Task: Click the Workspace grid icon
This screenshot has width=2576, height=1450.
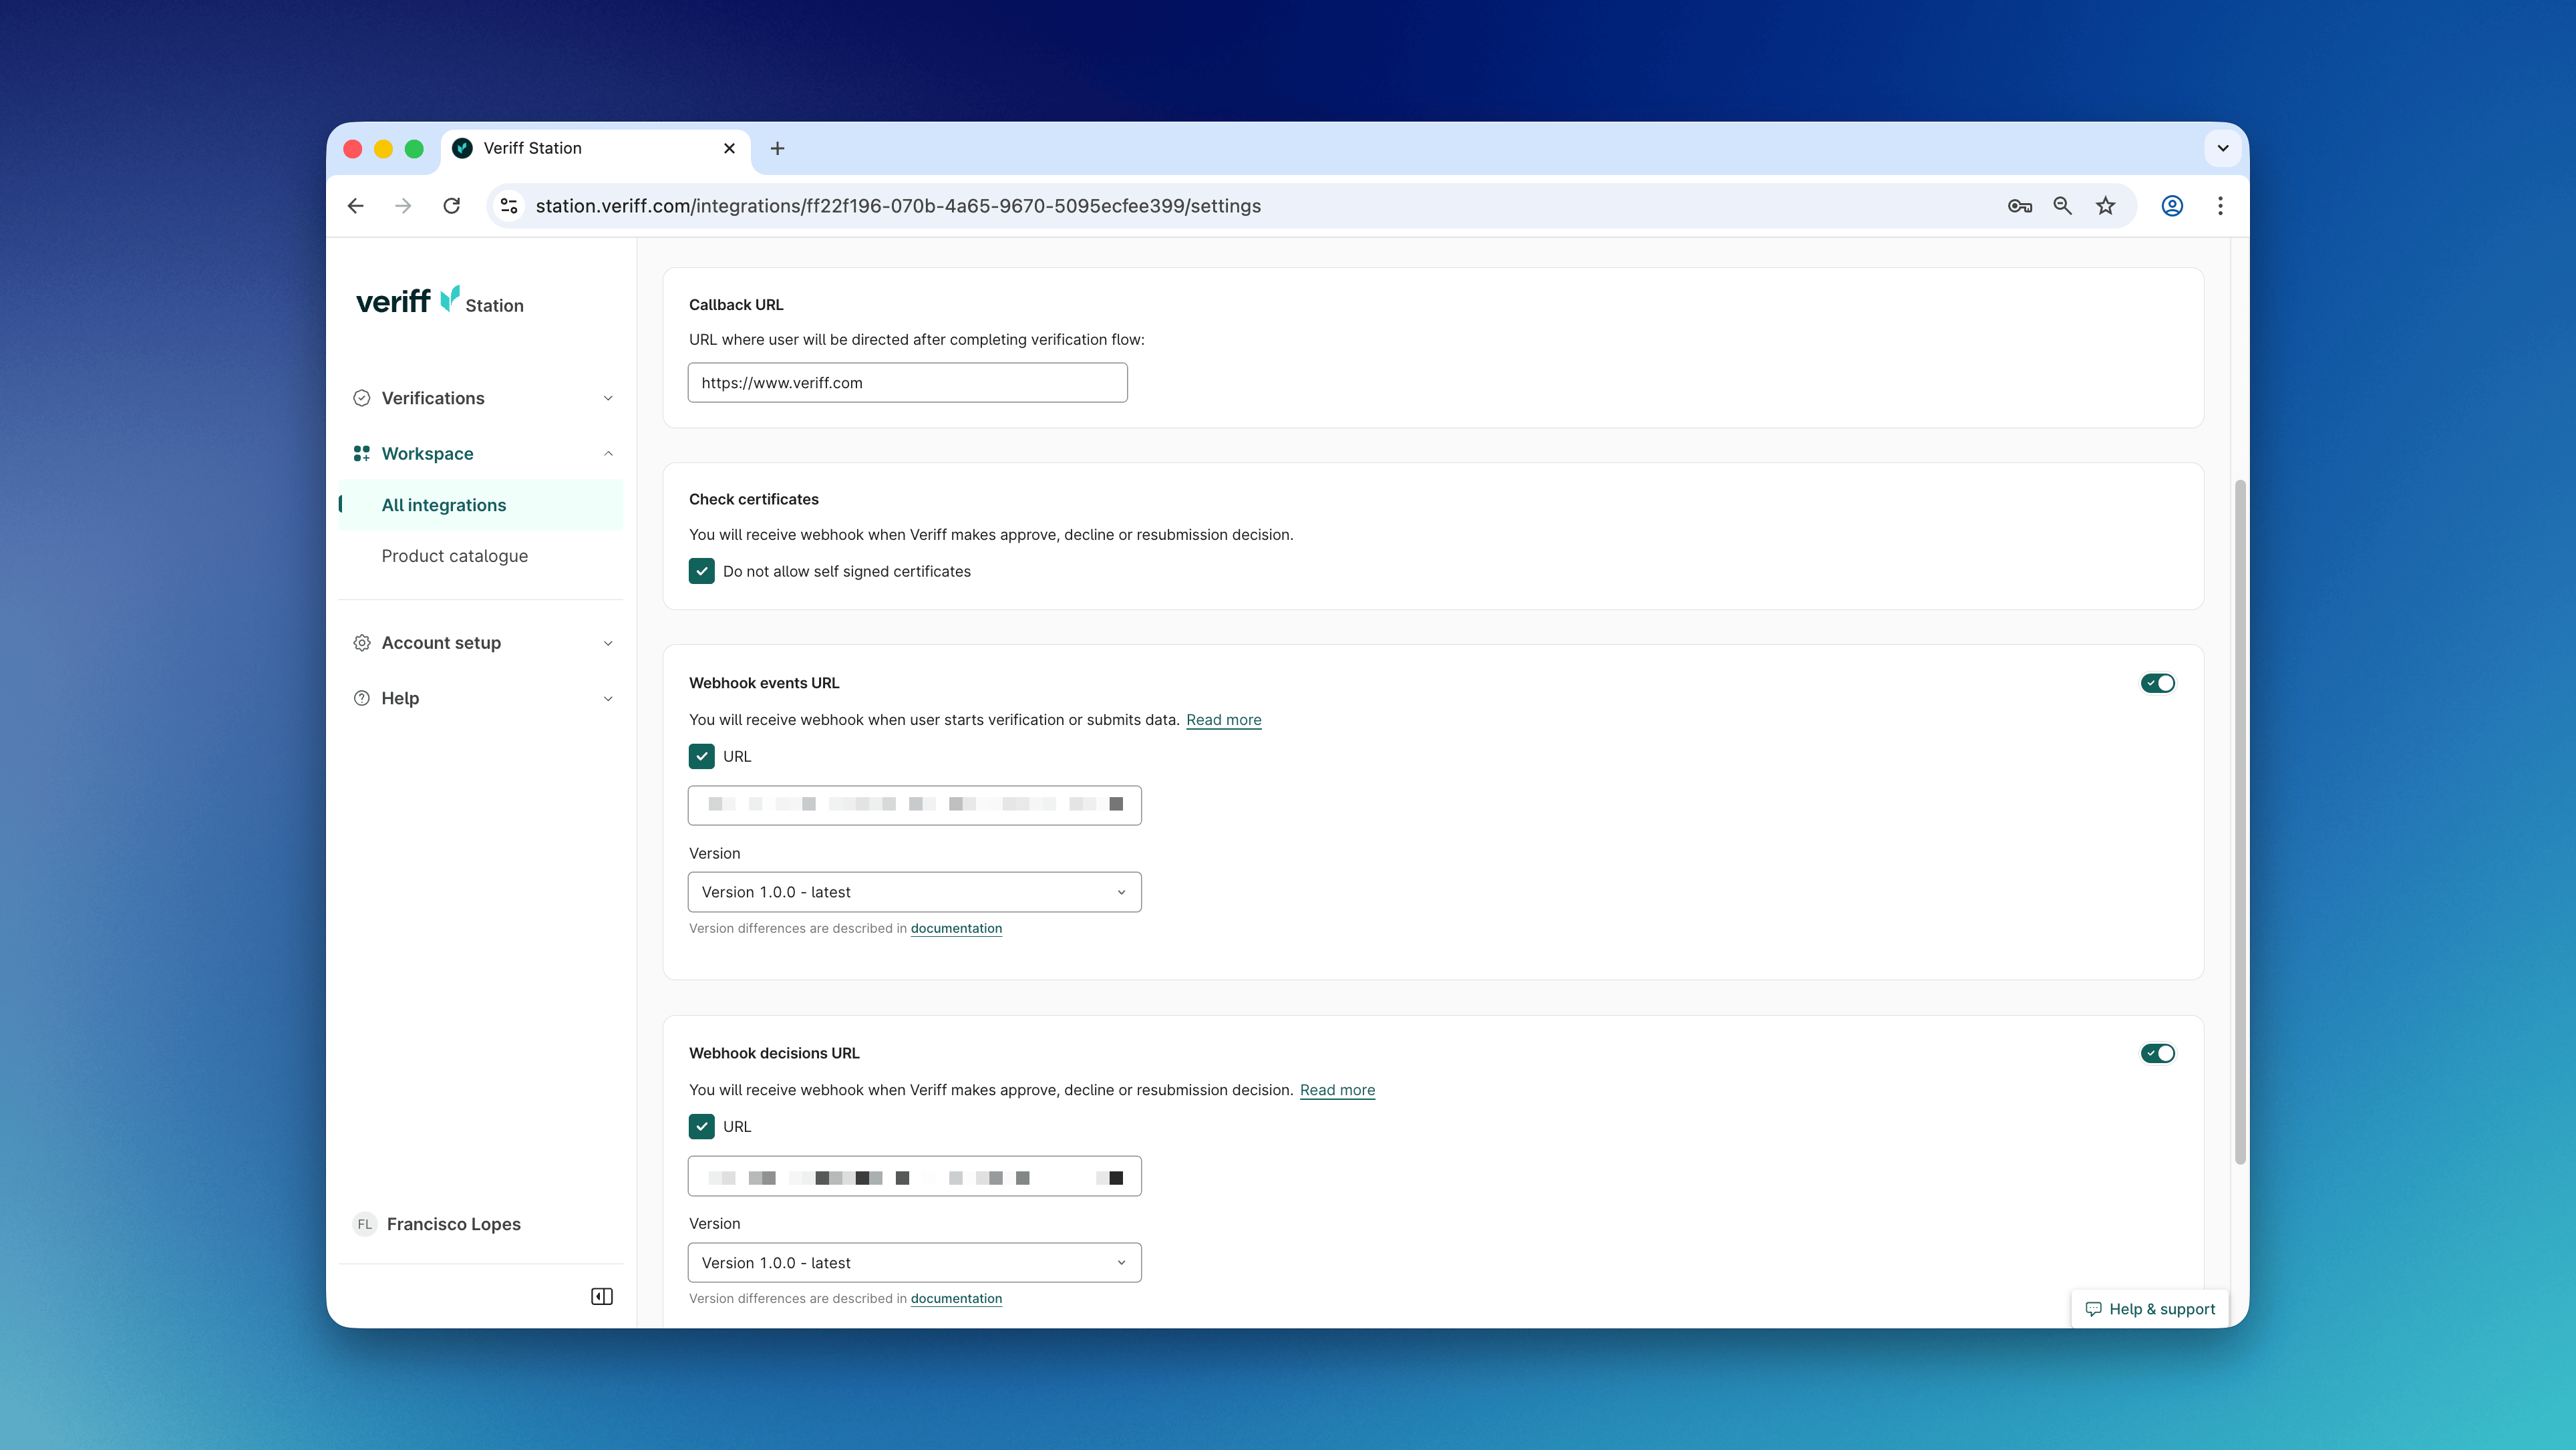Action: coord(362,454)
